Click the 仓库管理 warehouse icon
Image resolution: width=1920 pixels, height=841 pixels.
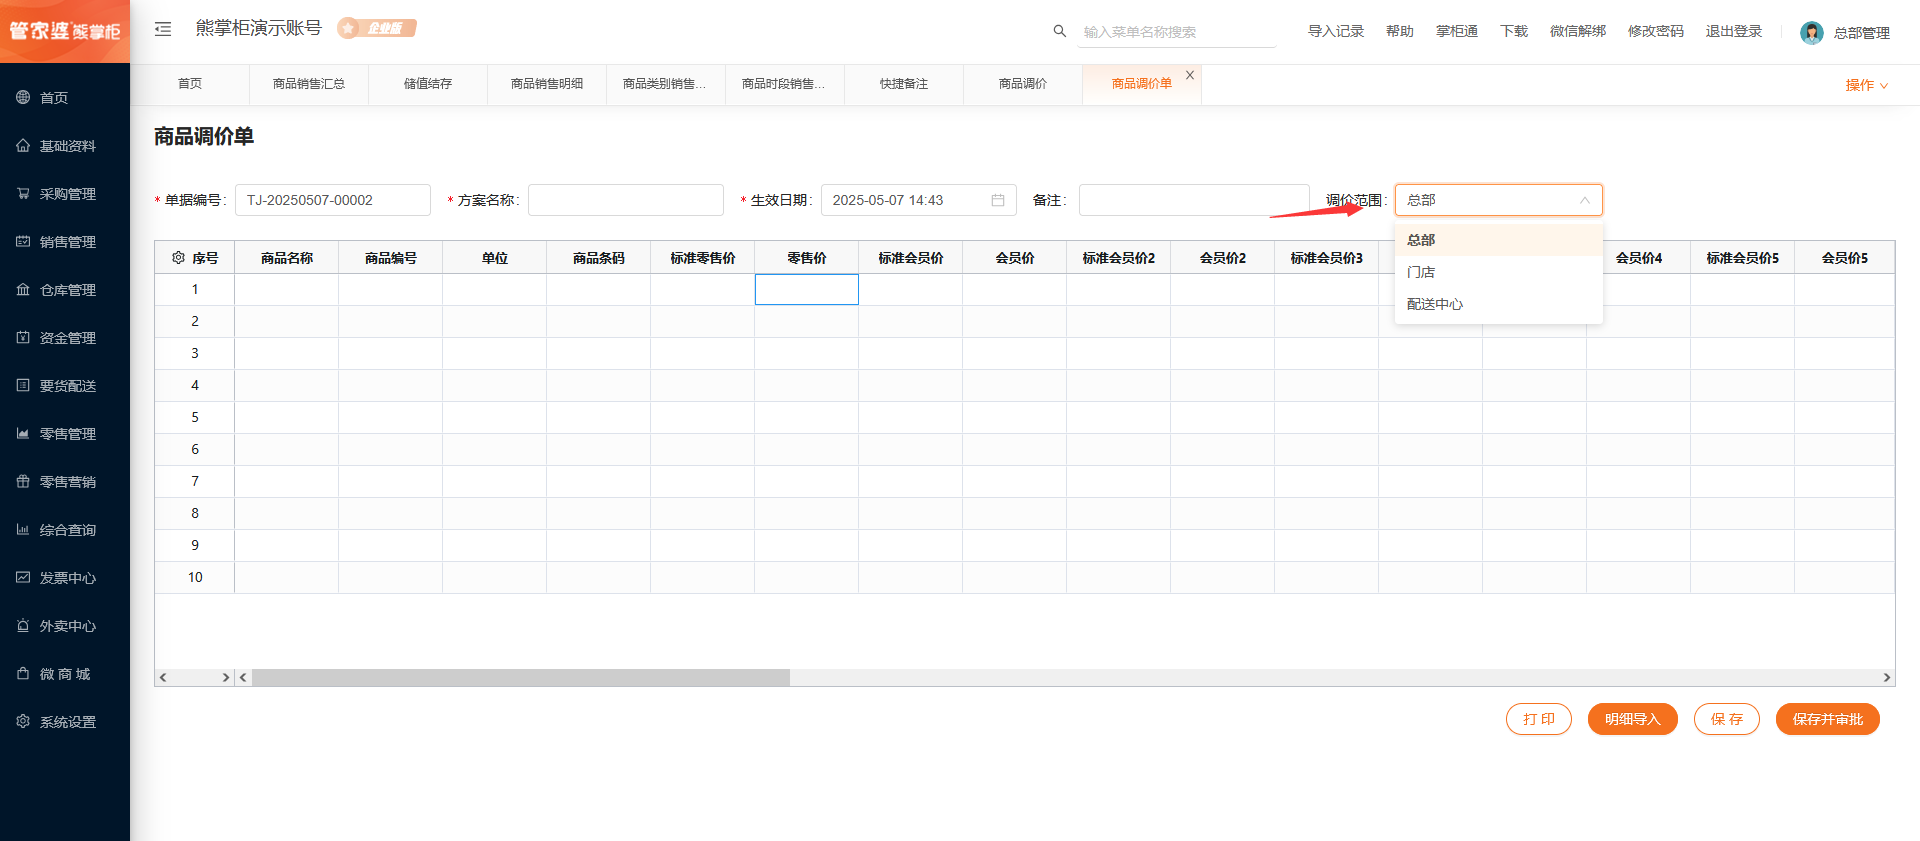pyautogui.click(x=23, y=289)
